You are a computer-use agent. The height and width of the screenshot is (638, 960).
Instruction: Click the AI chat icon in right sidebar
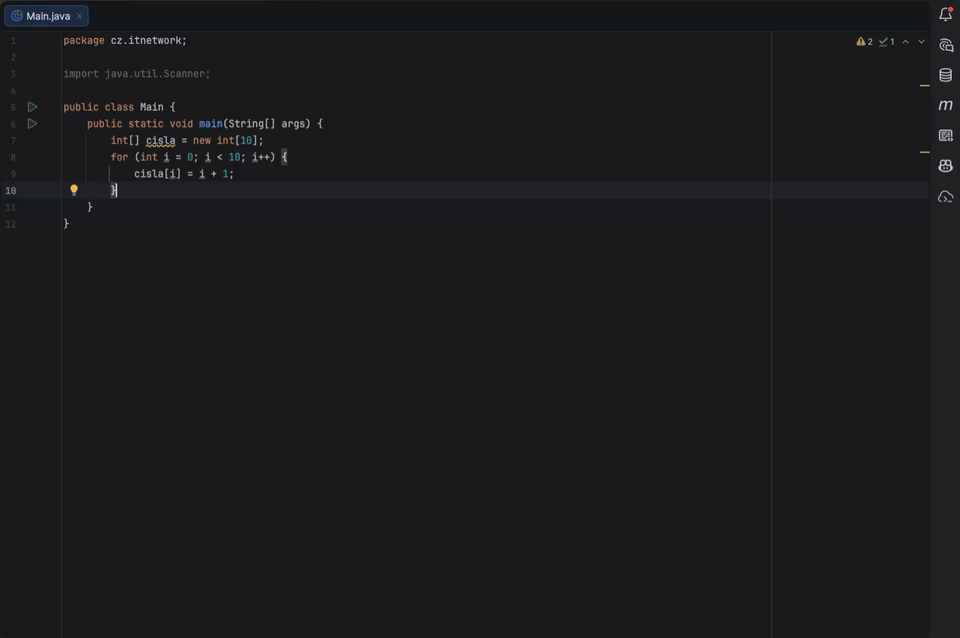(945, 44)
